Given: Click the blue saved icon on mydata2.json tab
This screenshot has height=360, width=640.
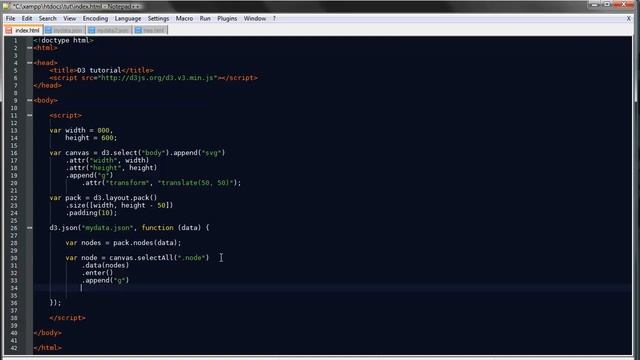Looking at the screenshot, I should click(x=92, y=30).
